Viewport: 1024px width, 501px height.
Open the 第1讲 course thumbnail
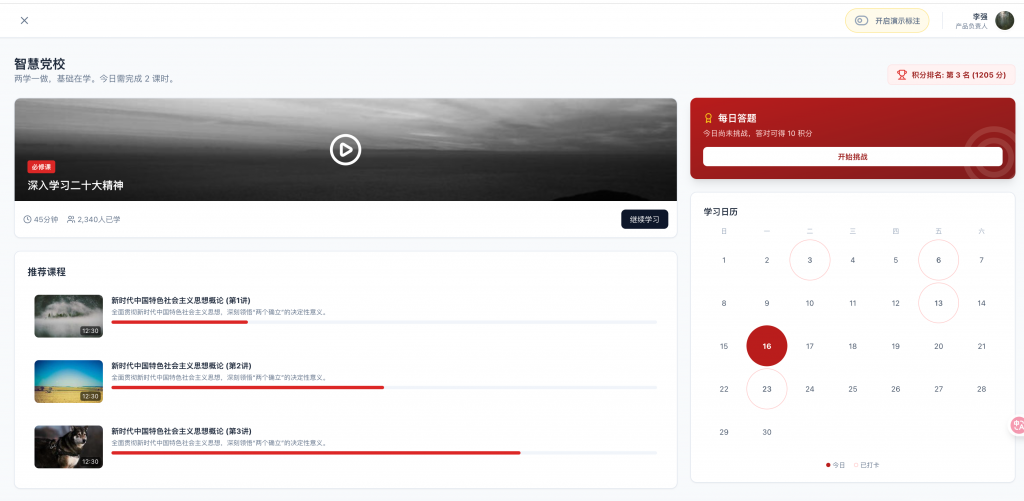(x=68, y=316)
